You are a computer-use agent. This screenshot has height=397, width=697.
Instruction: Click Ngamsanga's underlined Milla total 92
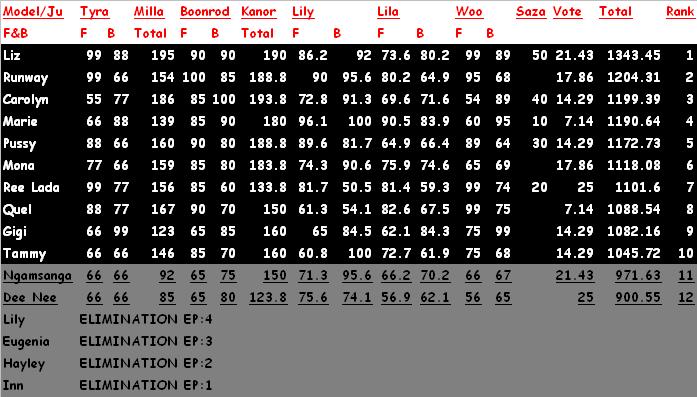click(x=167, y=276)
